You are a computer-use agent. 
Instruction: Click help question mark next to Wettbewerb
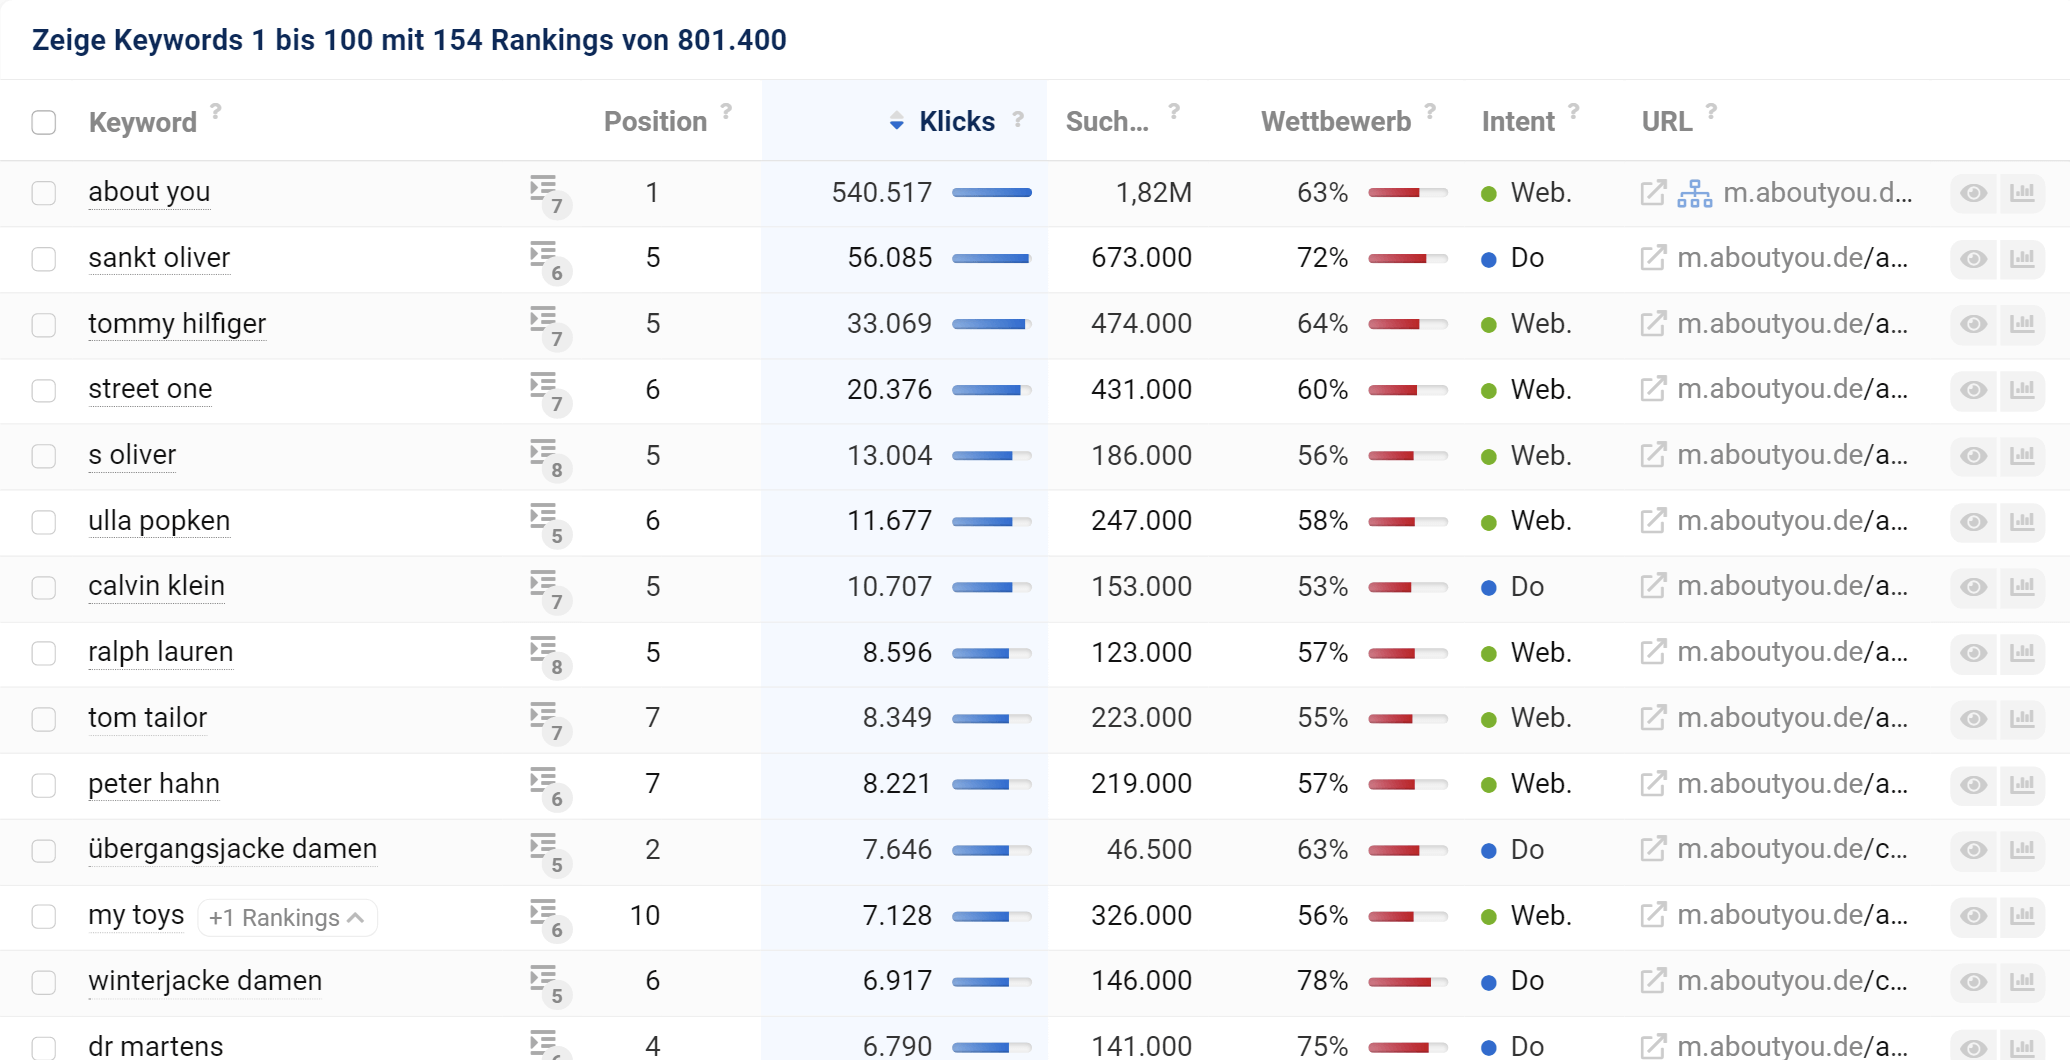tap(1430, 111)
